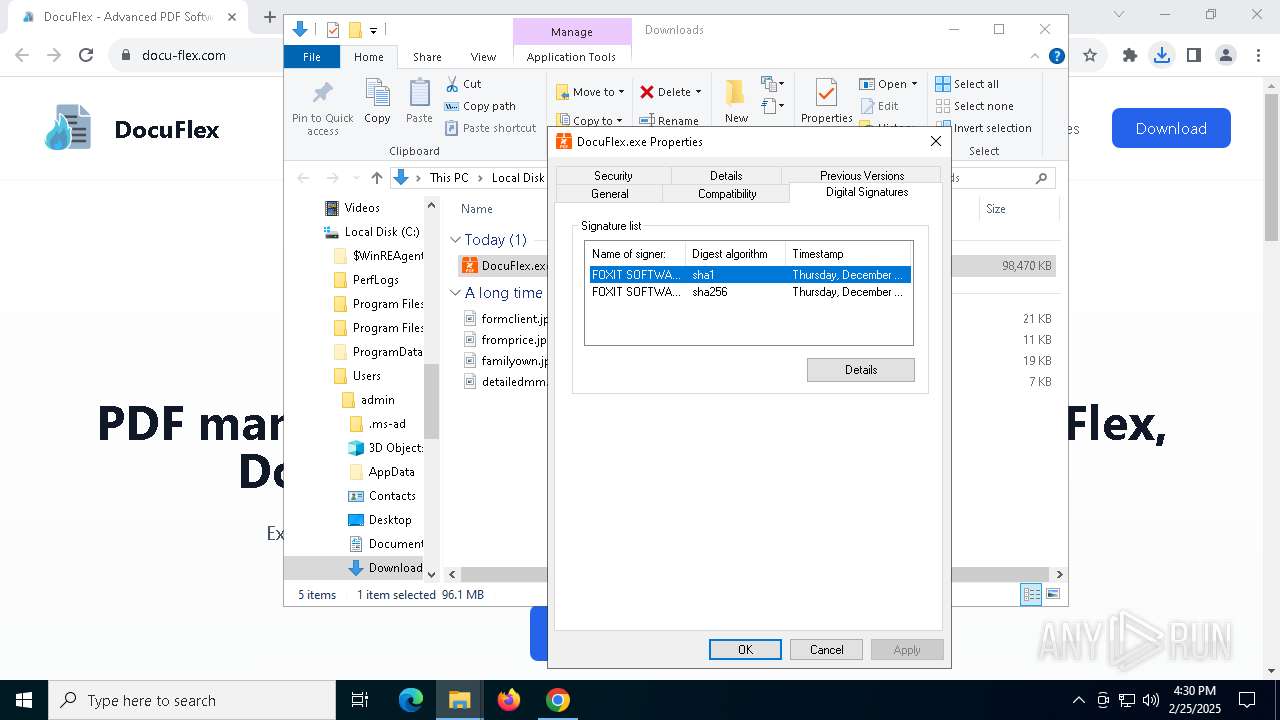Select the DocuFlex.exe file
Viewport: 1280px width, 720px height.
pyautogui.click(x=503, y=266)
